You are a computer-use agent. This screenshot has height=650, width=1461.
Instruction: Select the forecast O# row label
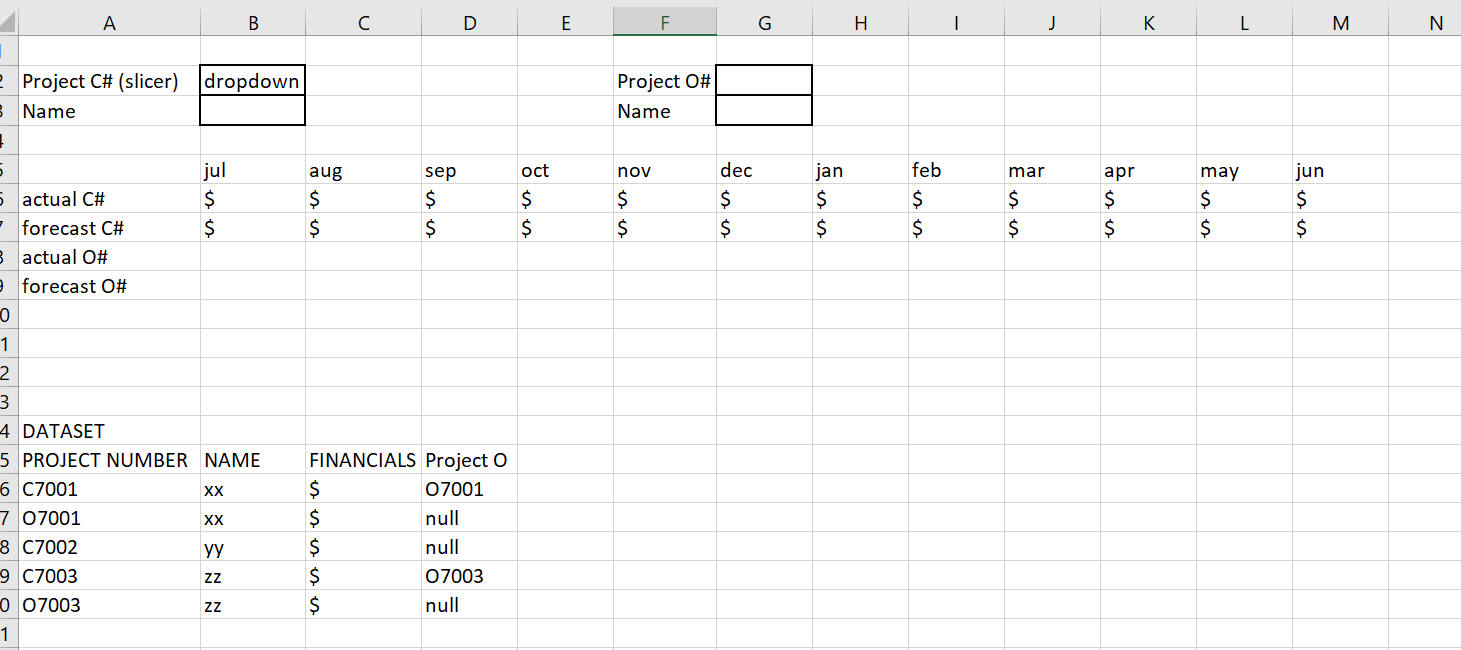pos(109,286)
